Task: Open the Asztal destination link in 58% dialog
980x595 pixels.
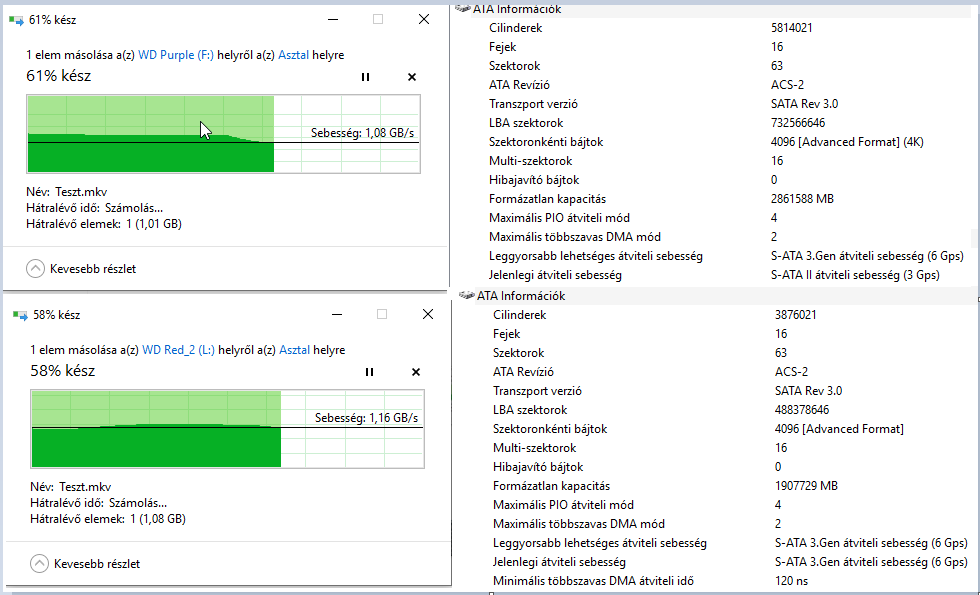Action: [294, 350]
